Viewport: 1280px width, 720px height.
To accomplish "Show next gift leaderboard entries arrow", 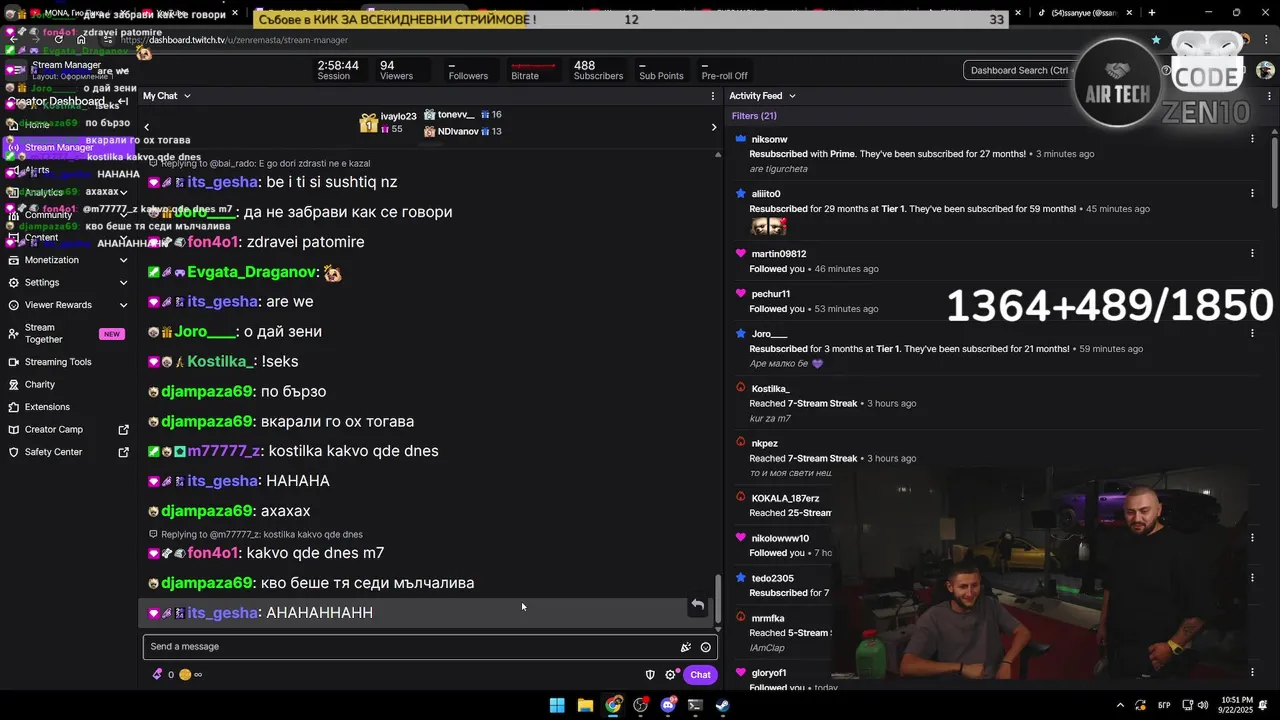I will click(x=713, y=127).
